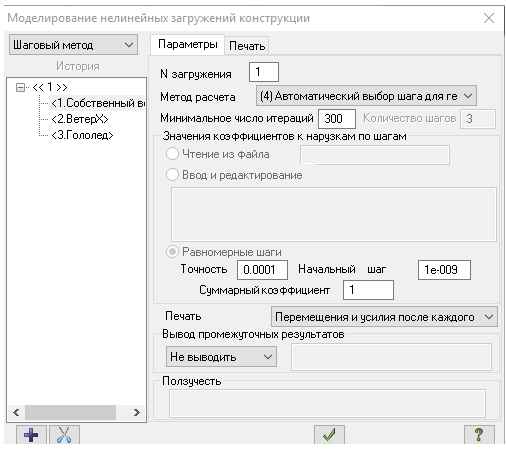
Task: Click the horizontal scrollbar thumb in history
Action: (70, 413)
